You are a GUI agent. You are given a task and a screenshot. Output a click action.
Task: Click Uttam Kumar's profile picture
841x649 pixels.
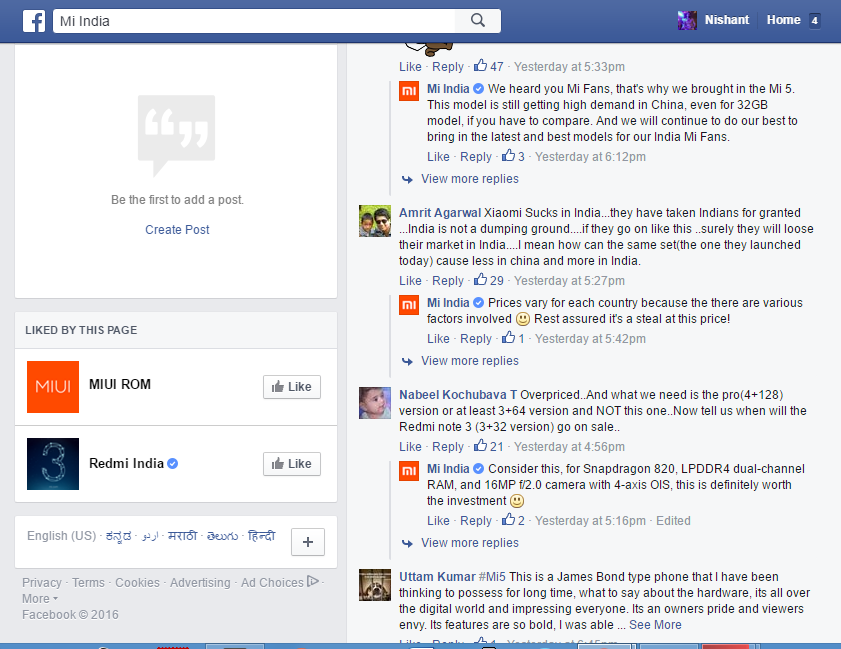(x=375, y=585)
